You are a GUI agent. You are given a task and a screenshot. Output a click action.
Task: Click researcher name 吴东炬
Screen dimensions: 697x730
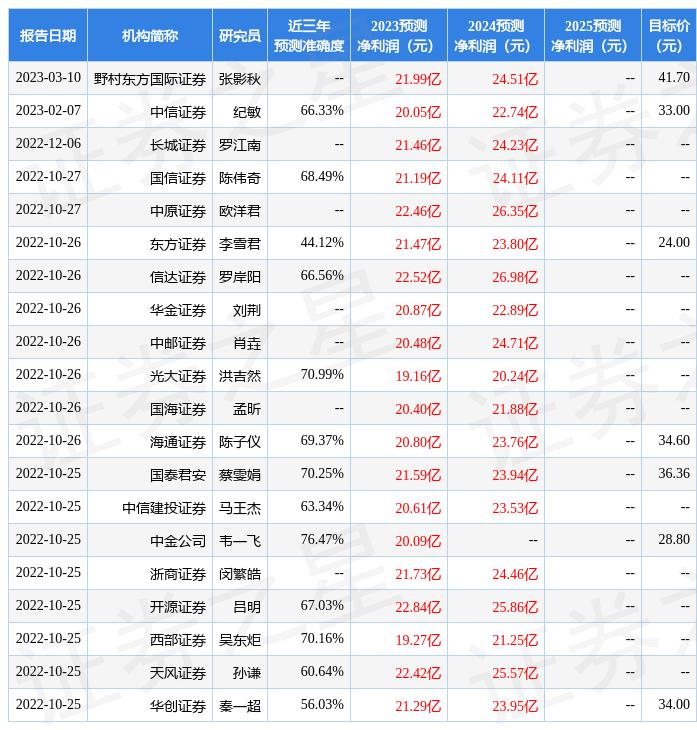[x=240, y=641]
